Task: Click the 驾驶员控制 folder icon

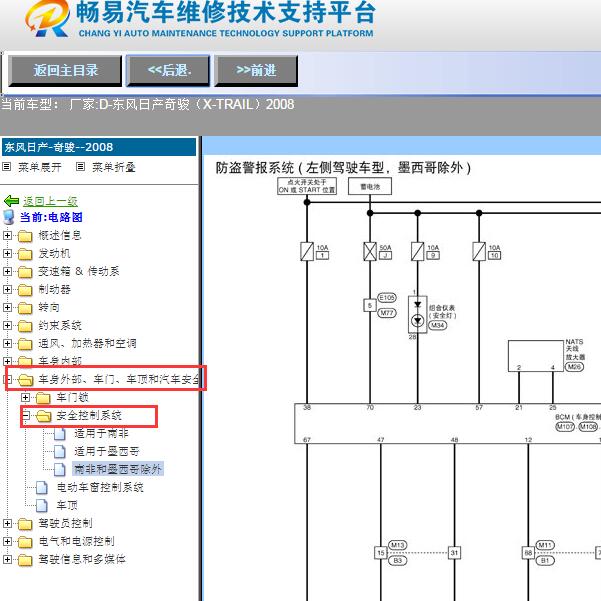Action: [25, 524]
